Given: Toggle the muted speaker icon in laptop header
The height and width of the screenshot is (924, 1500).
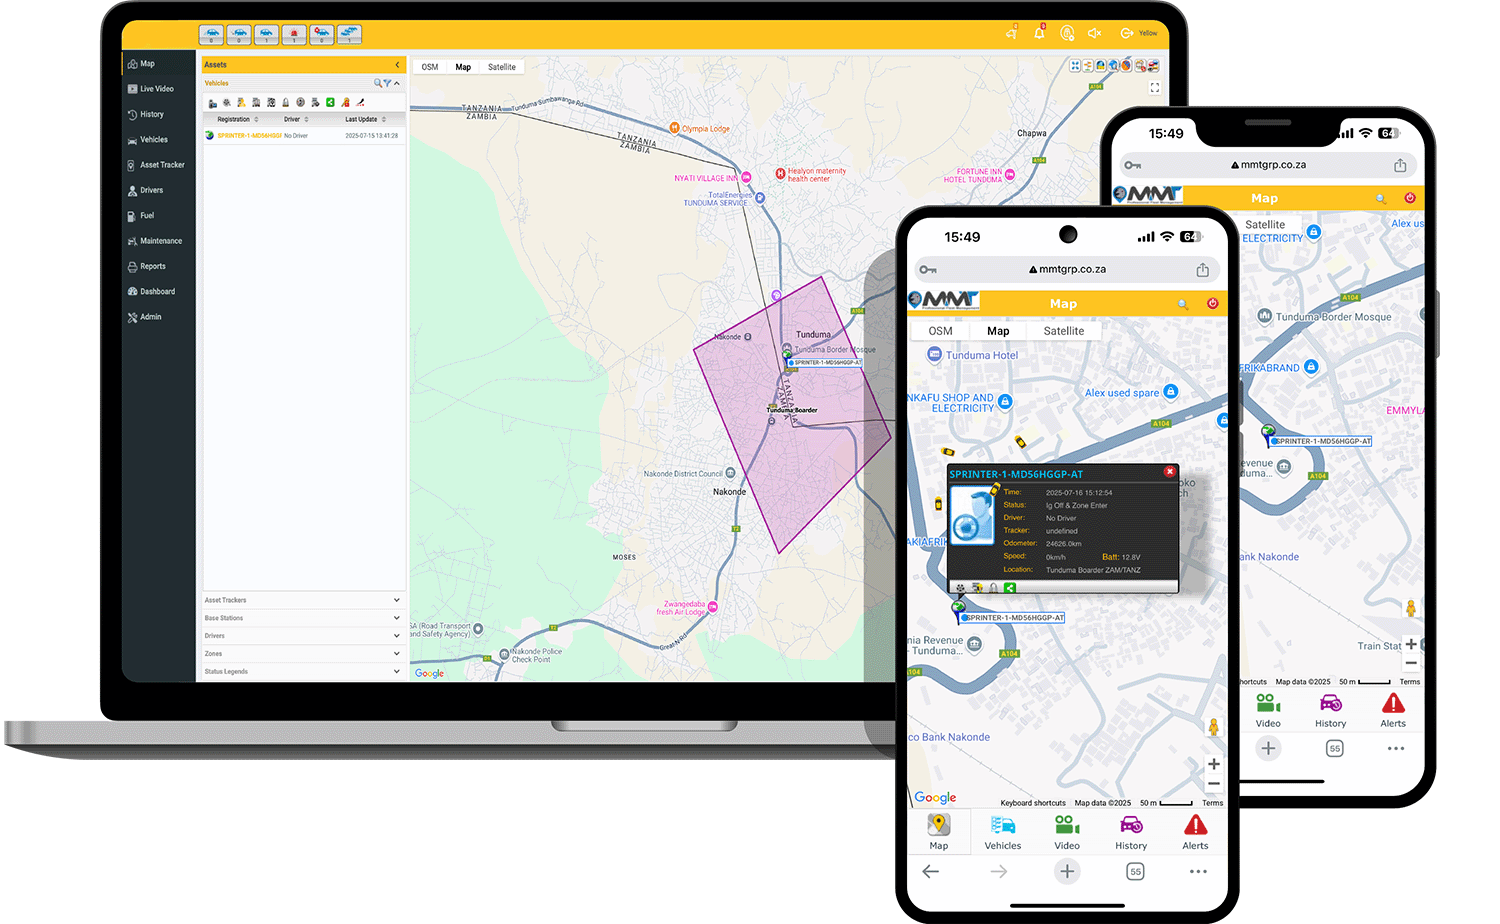Looking at the screenshot, I should [x=1094, y=34].
